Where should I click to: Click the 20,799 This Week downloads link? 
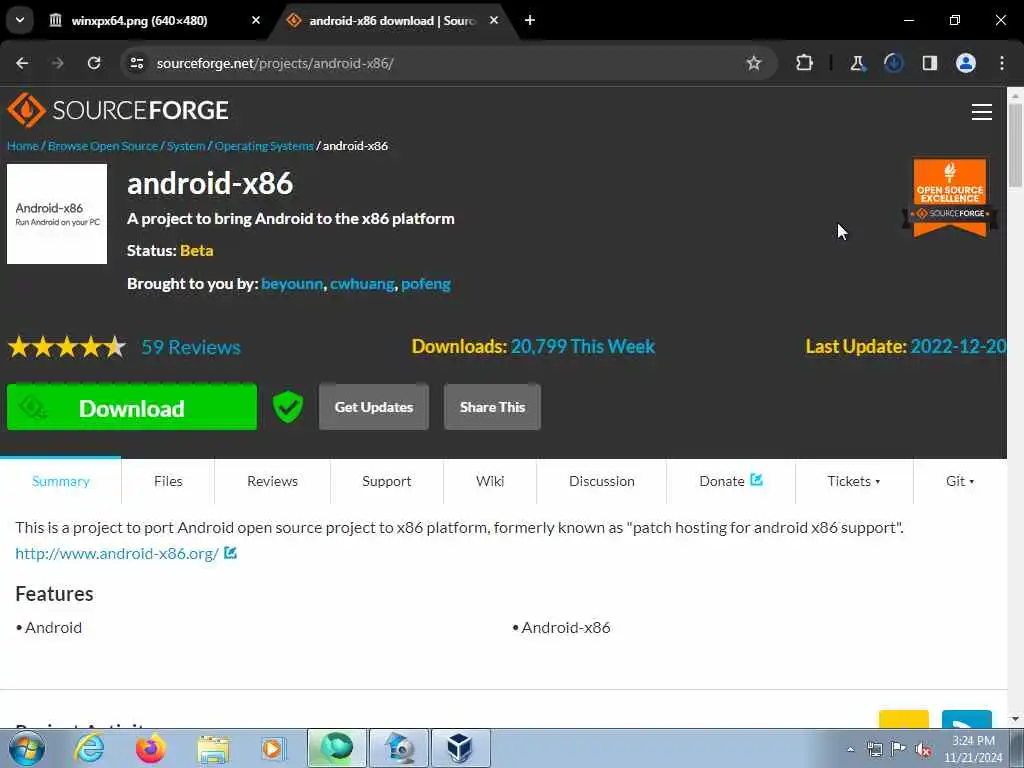coord(583,346)
